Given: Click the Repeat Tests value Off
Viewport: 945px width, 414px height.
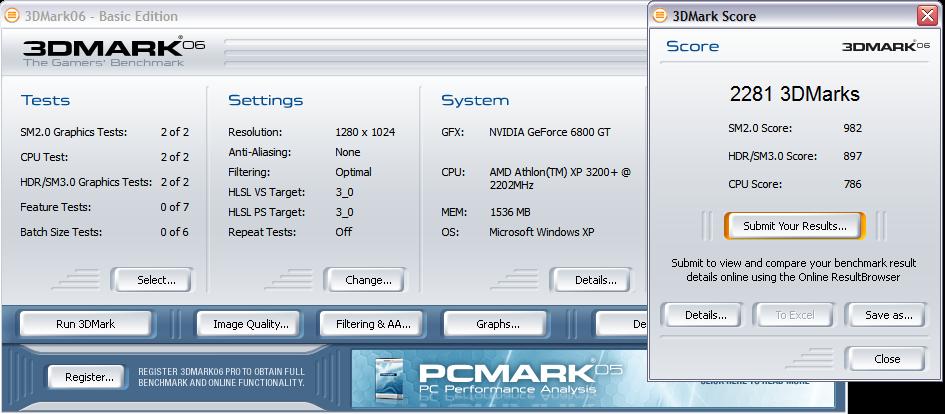Looking at the screenshot, I should tap(344, 232).
